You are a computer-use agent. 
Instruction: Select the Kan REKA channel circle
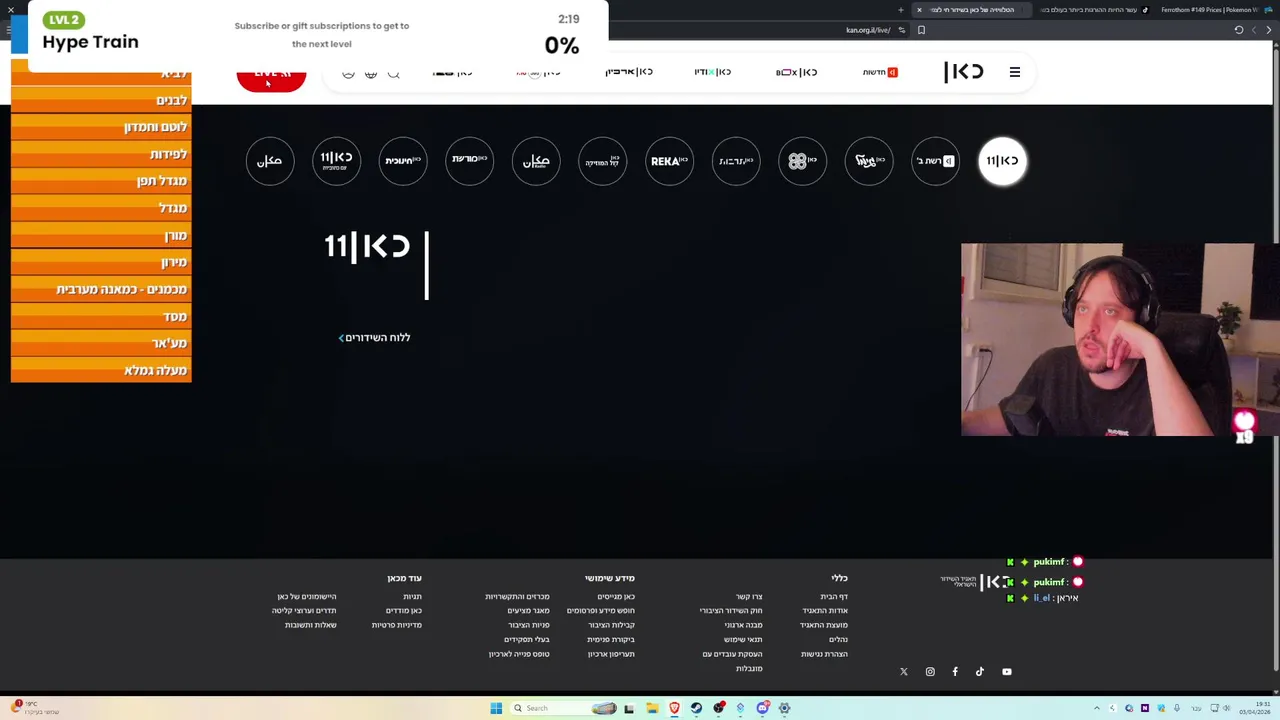point(669,161)
